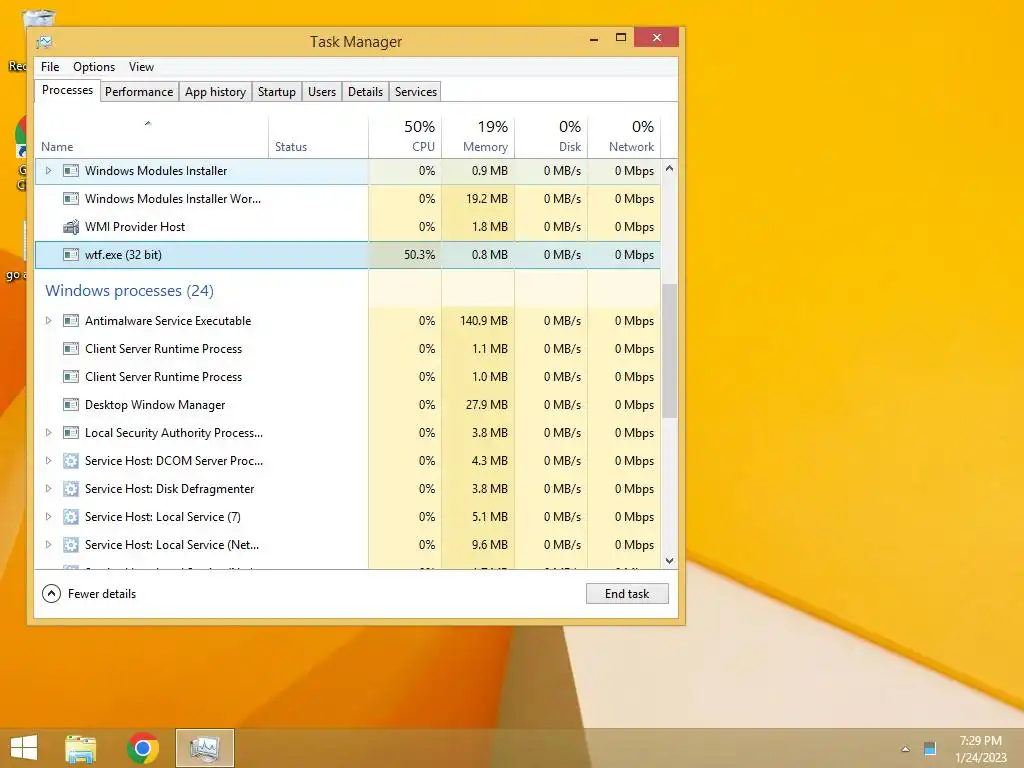Select the 'WMI Provider Host' row name
The height and width of the screenshot is (768, 1024).
click(x=135, y=227)
